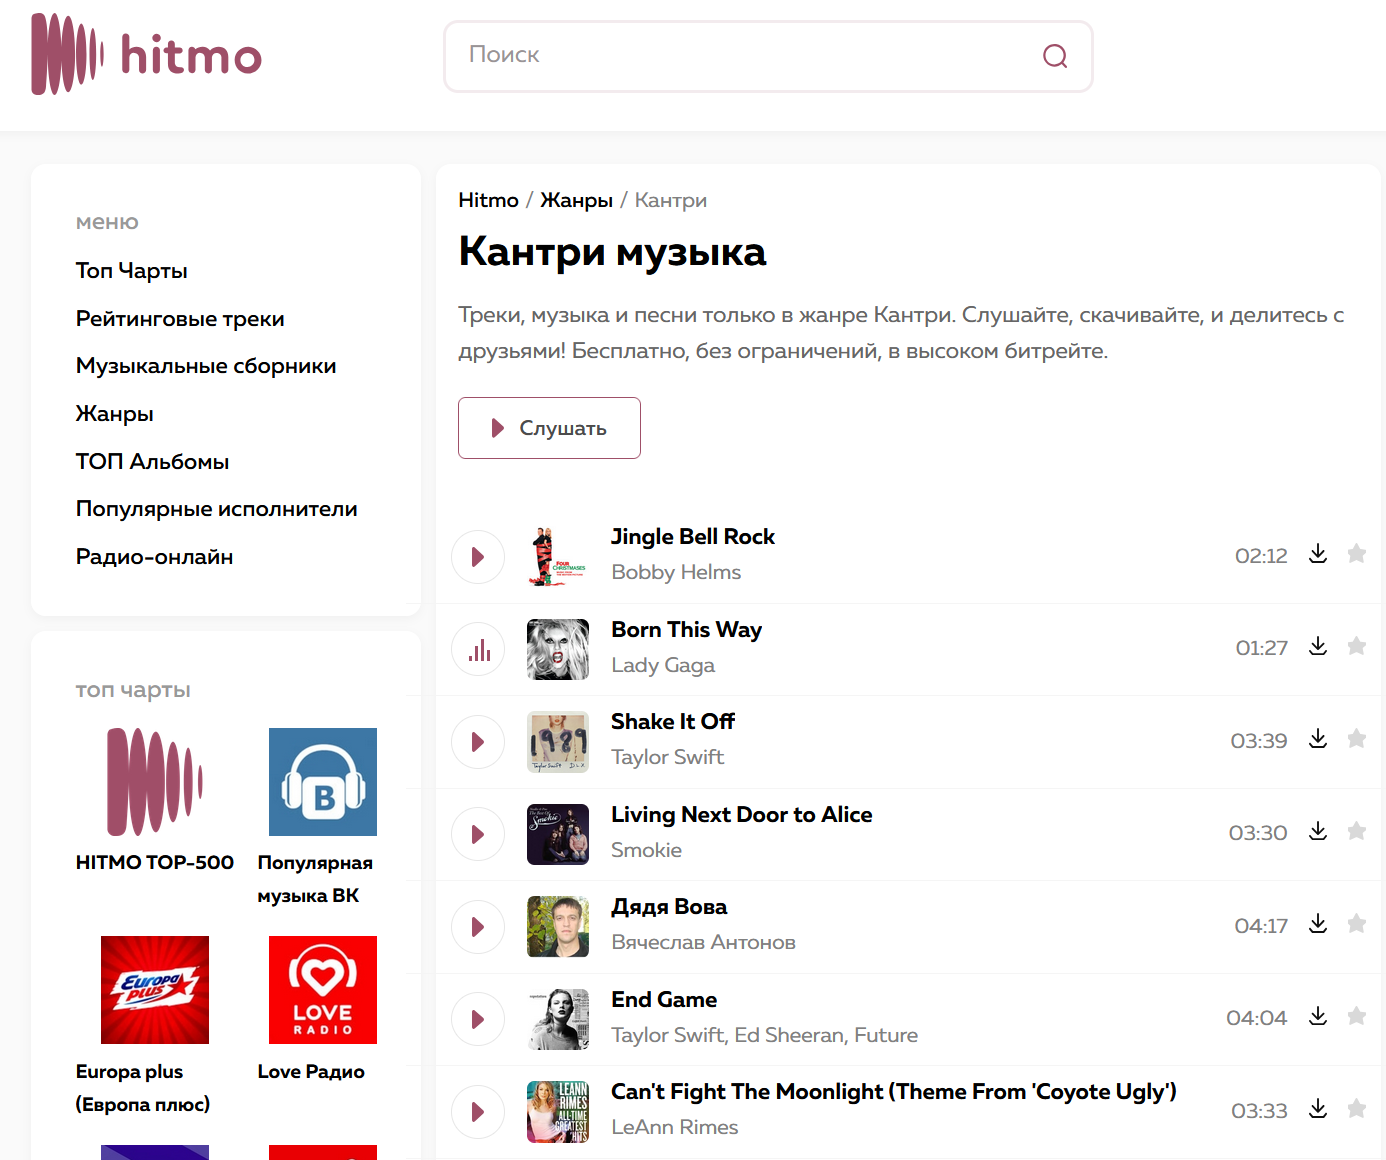This screenshot has width=1386, height=1160.
Task: Click the Слушать button
Action: tap(549, 428)
